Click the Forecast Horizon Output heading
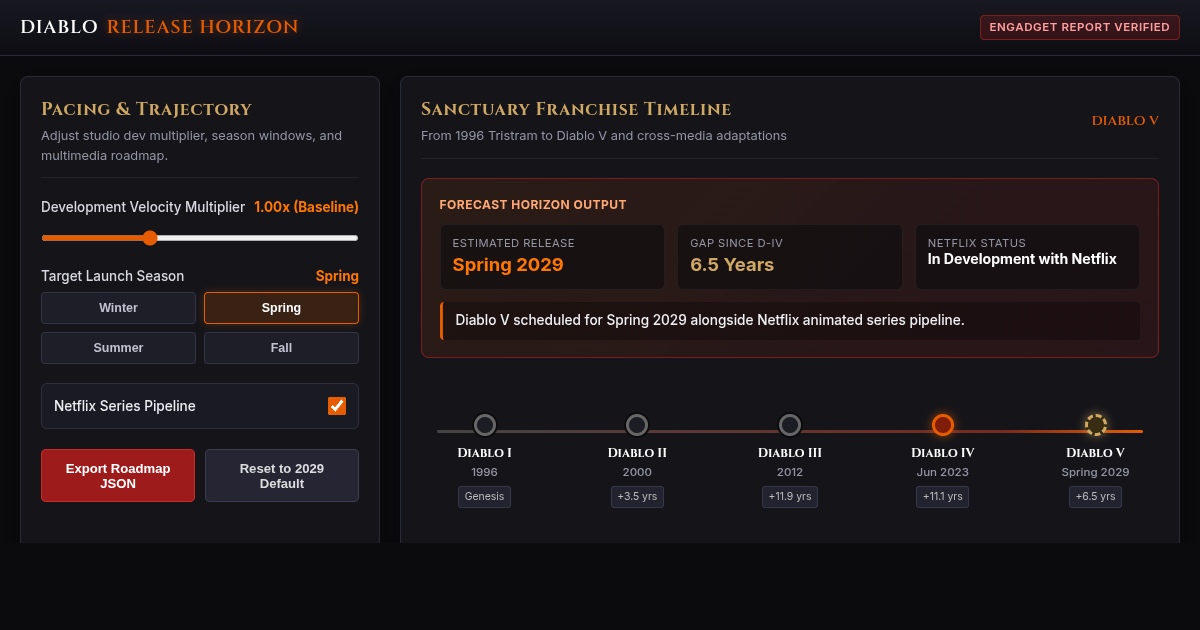The width and height of the screenshot is (1200, 630). pyautogui.click(x=533, y=205)
